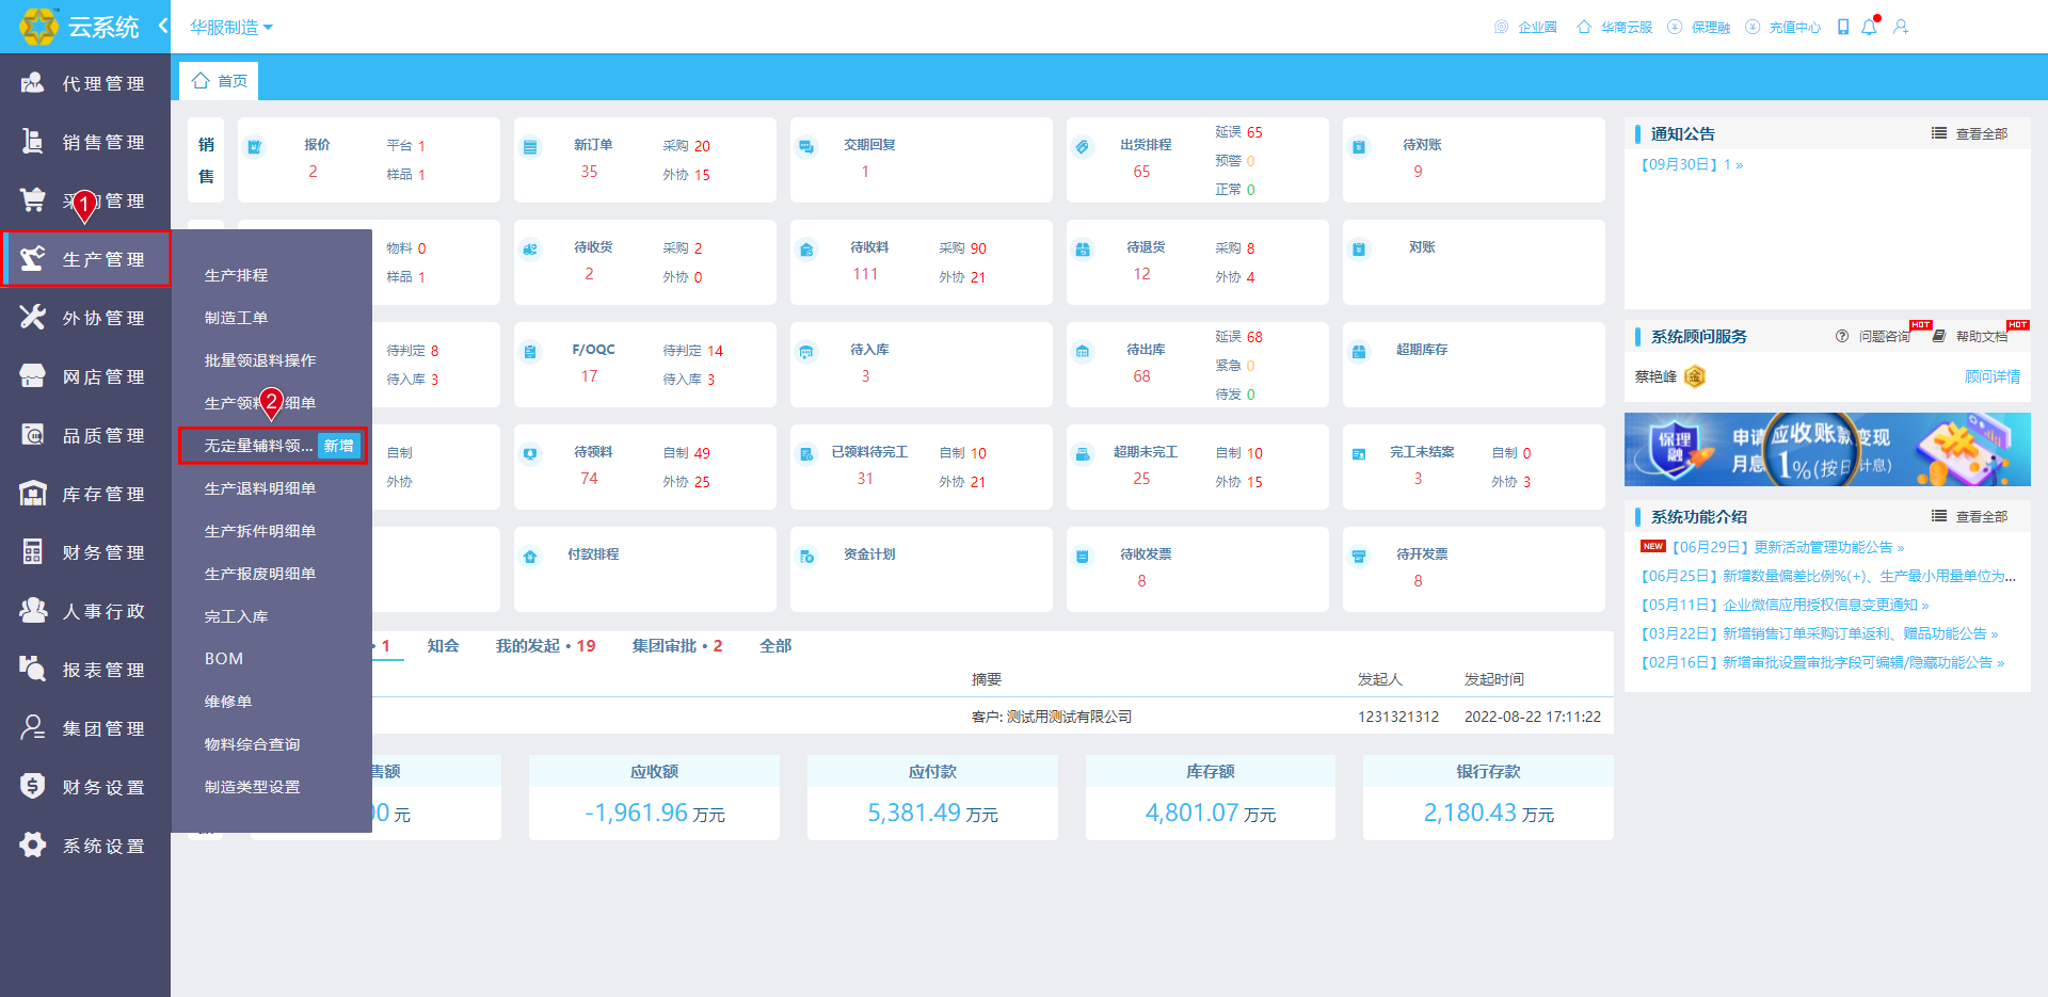
Task: Click the user profile icon
Action: tap(1901, 27)
